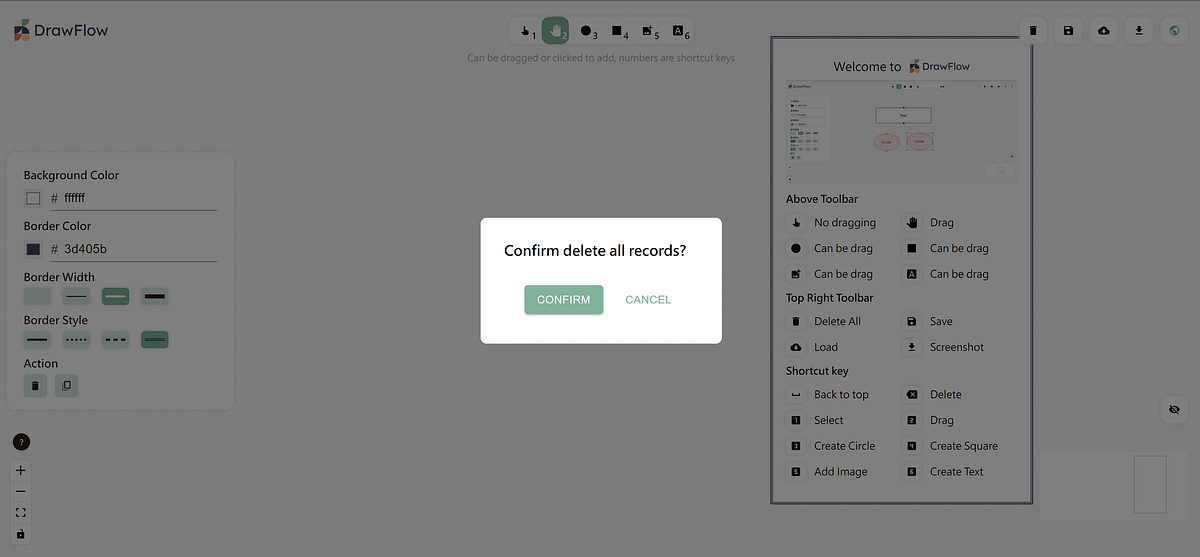Click the minimap preview at bottom right

1113,486
